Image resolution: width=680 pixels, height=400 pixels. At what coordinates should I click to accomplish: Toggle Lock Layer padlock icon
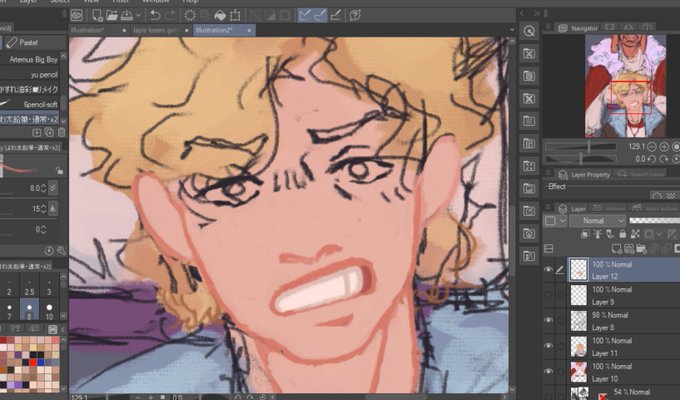pyautogui.click(x=622, y=234)
